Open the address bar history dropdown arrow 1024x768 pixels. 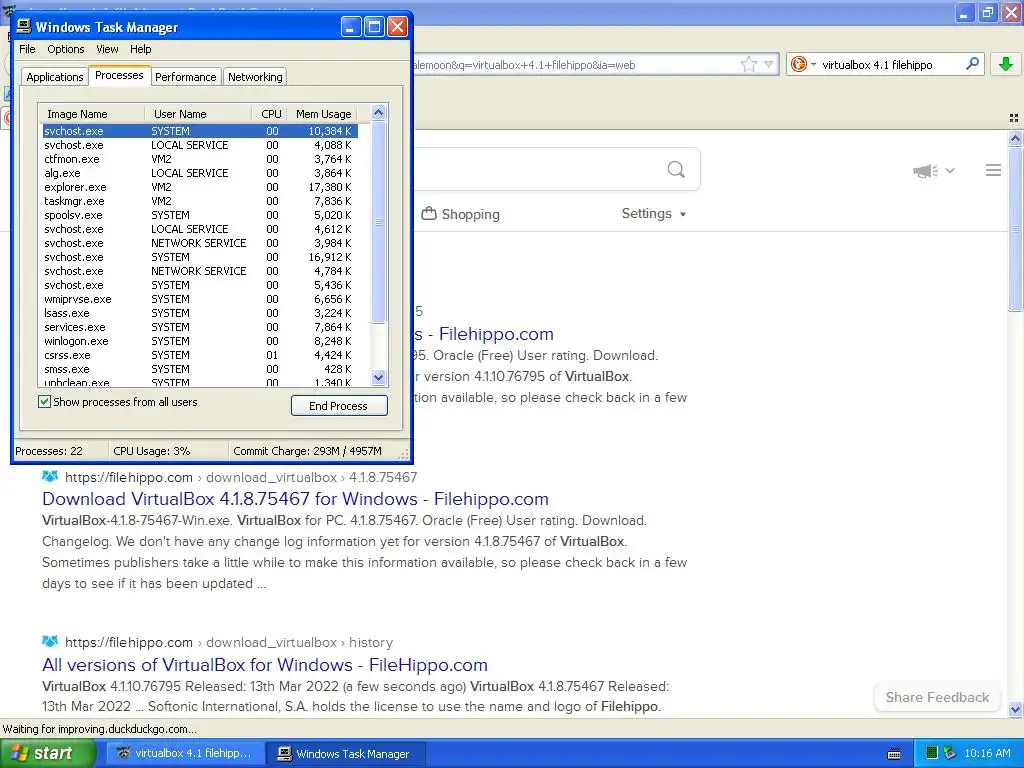pyautogui.click(x=769, y=65)
